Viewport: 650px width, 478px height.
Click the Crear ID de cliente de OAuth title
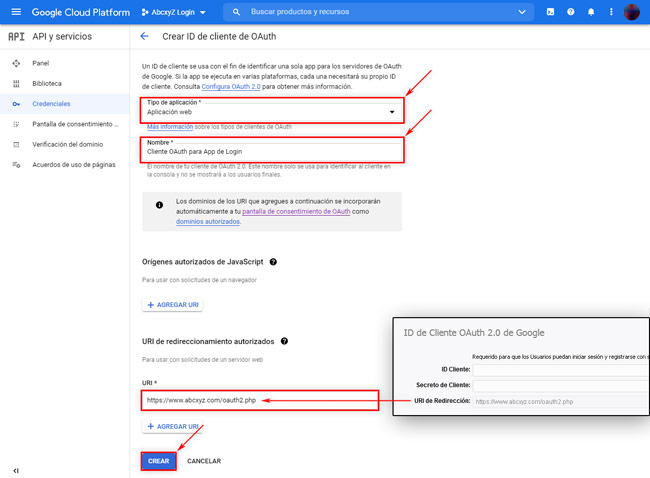tap(219, 36)
